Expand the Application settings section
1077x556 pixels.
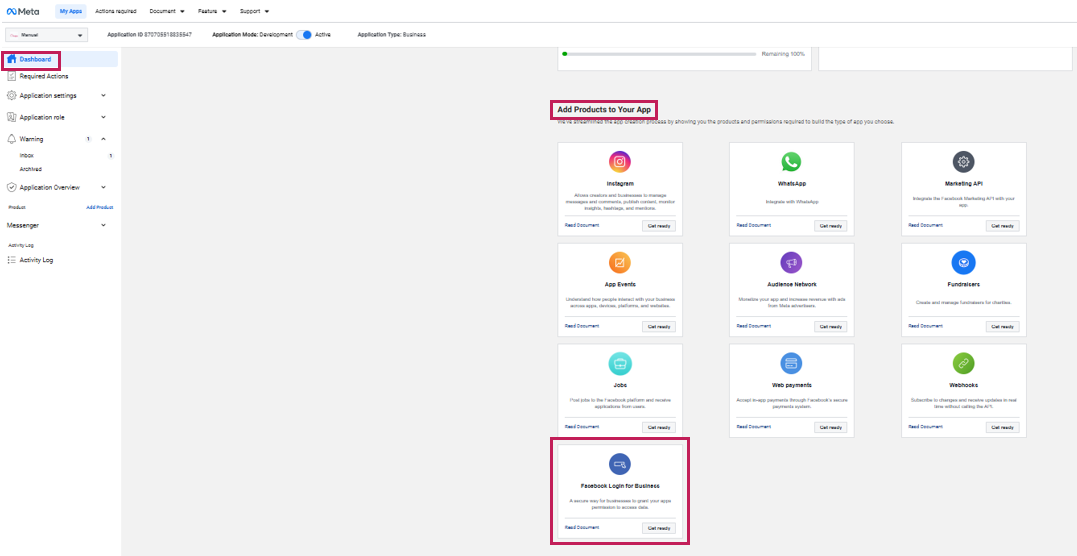coord(103,96)
